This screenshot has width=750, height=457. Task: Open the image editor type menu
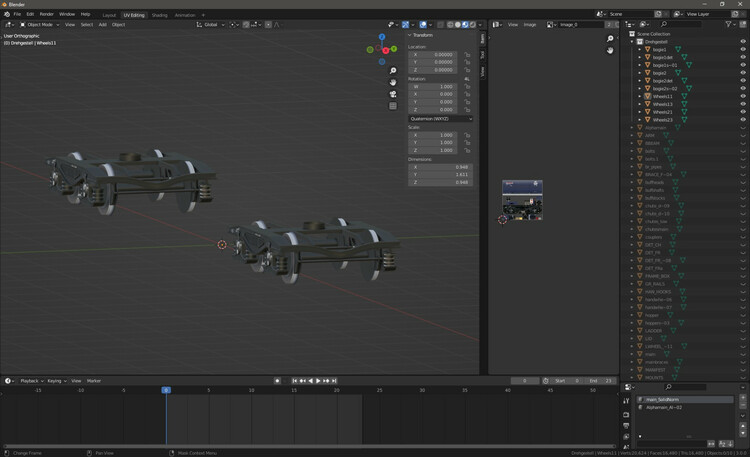tap(497, 24)
